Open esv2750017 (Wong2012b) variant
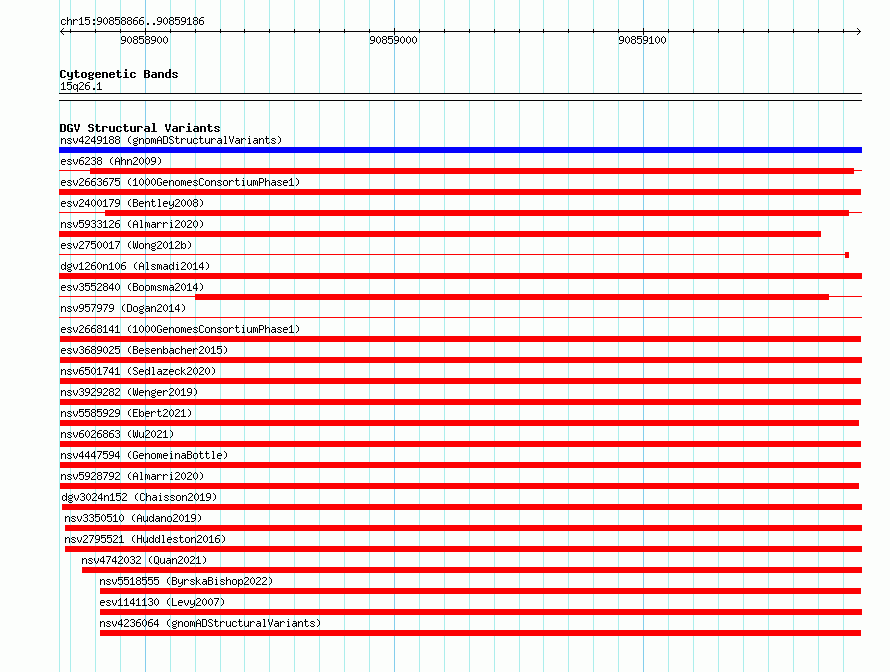Viewport: 890px width, 672px height. click(126, 245)
